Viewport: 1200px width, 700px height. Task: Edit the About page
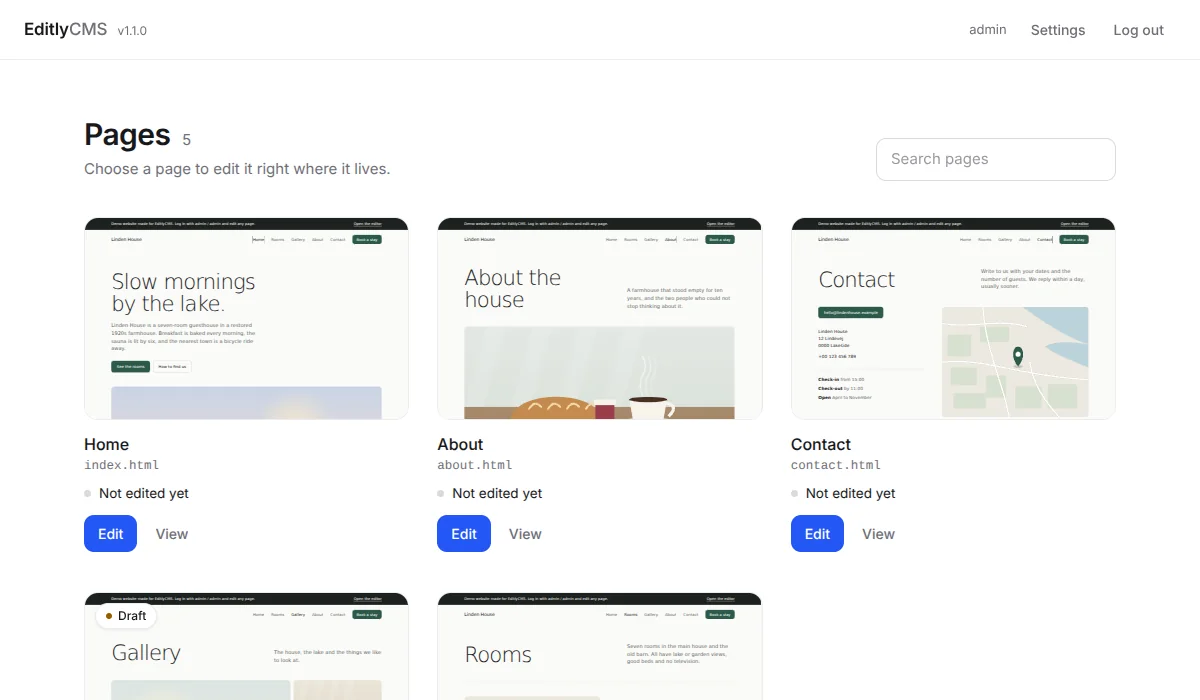click(464, 533)
